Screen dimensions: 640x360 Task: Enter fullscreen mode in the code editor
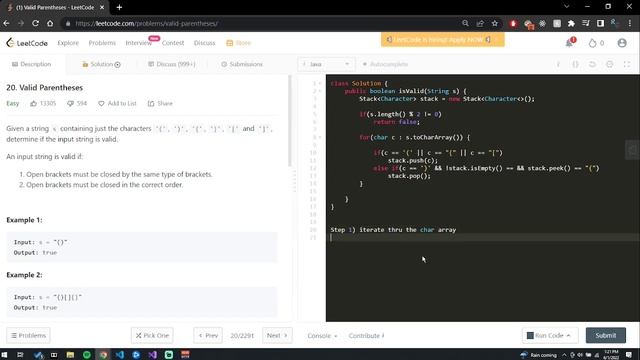[x=627, y=64]
